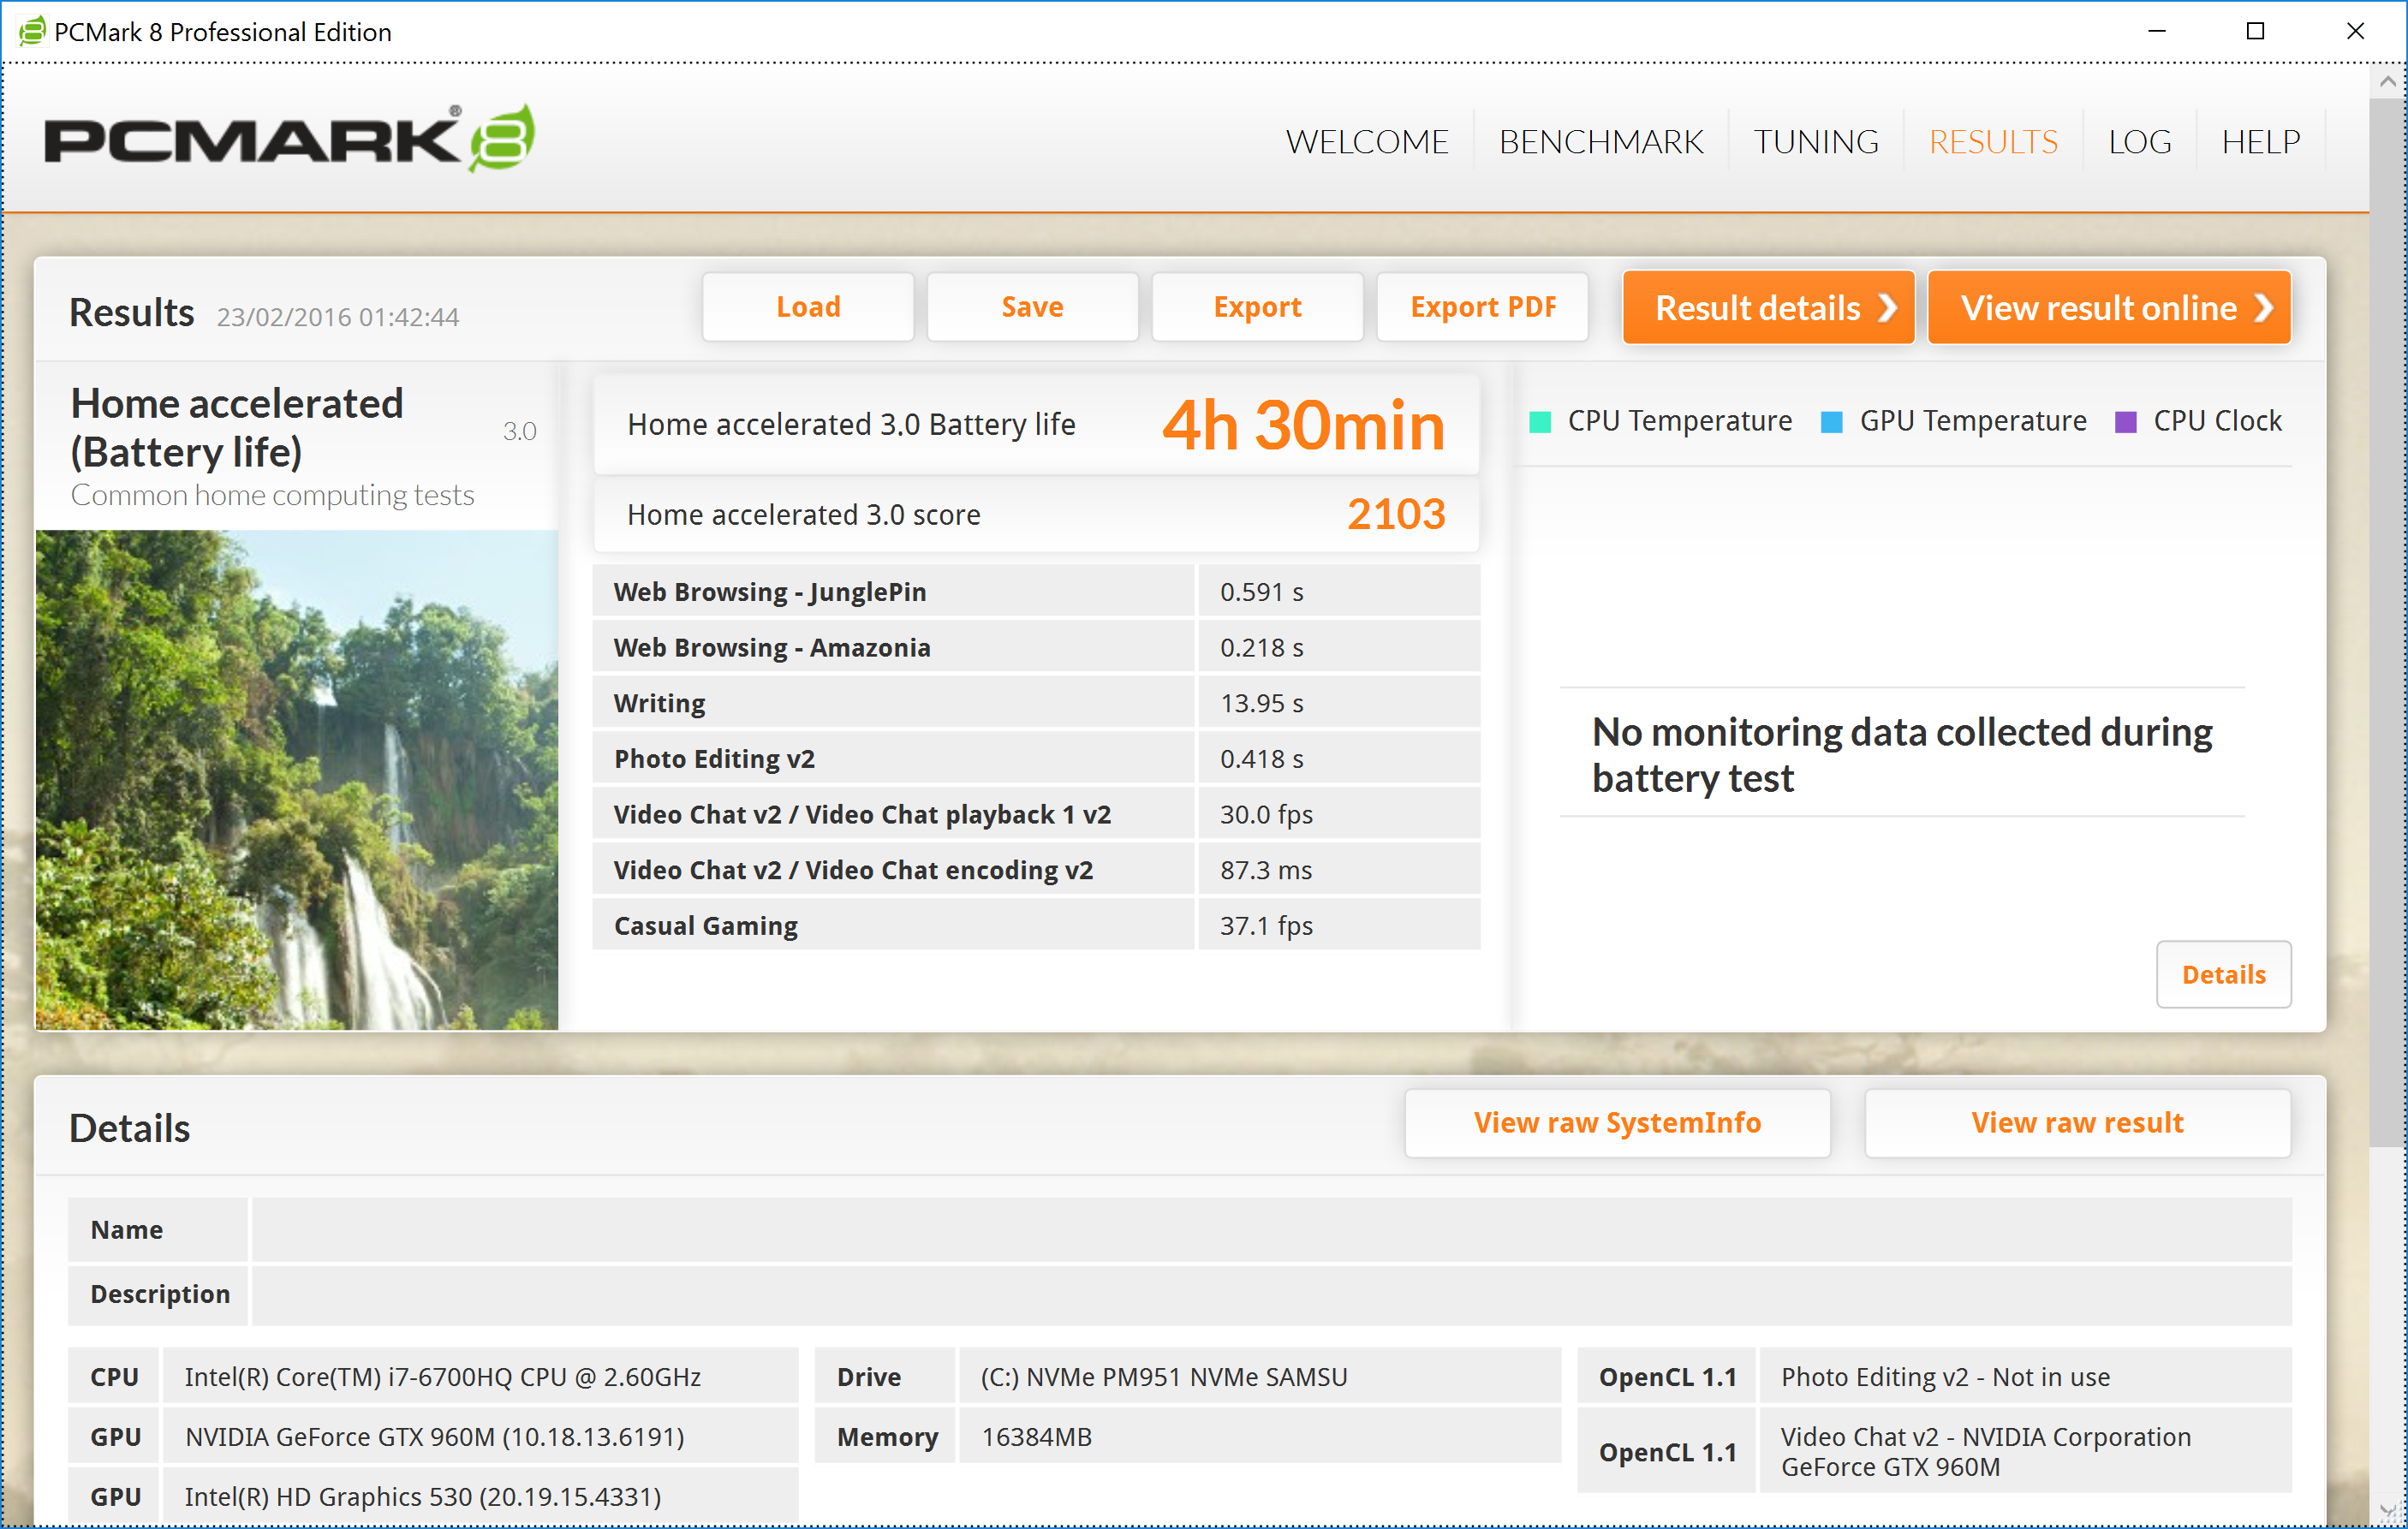Switch to the BENCHMARK tab
The image size is (2408, 1529).
1600,142
